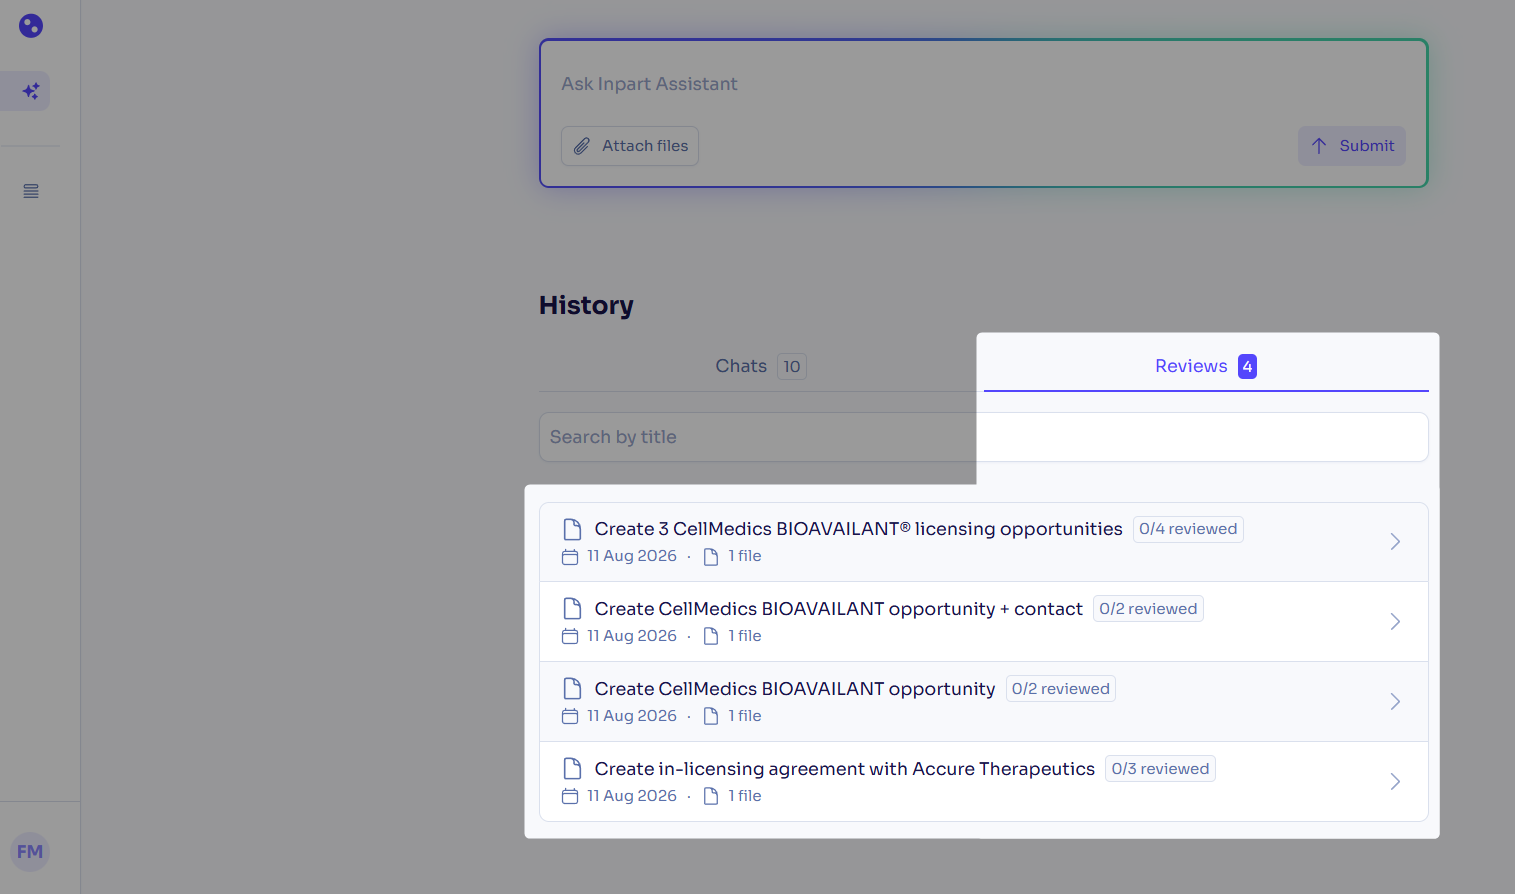
Task: Click the Search by title field
Action: click(x=984, y=437)
